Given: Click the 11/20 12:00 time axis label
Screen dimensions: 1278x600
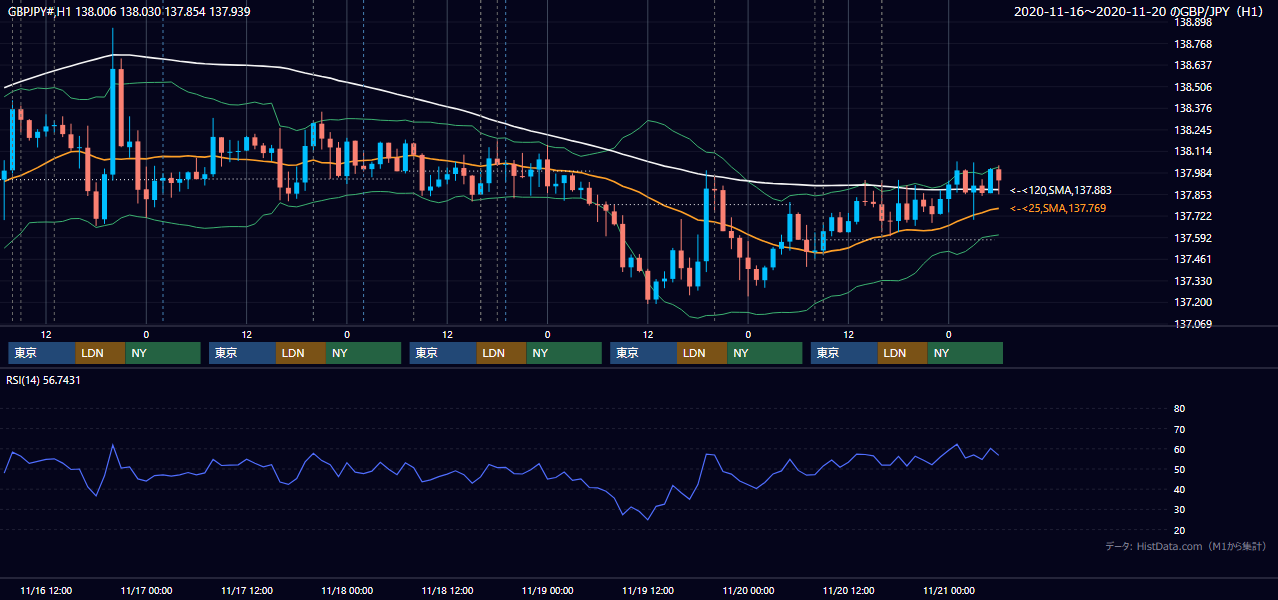Looking at the screenshot, I should (x=848, y=590).
